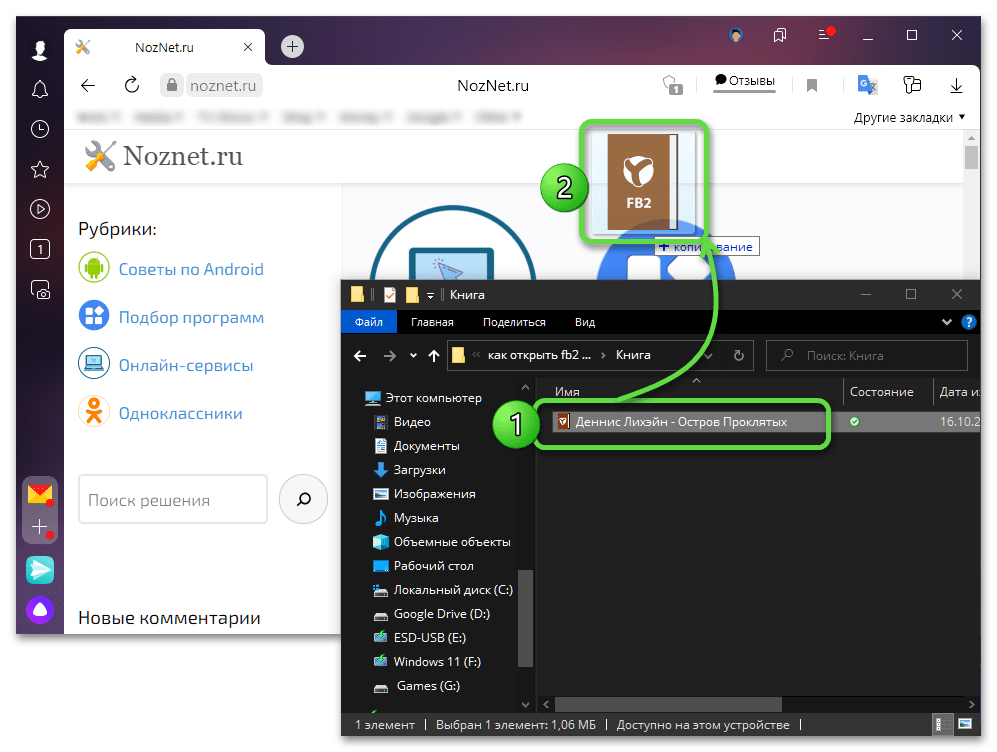Open the screenshot camera tool in sidebar
The width and height of the screenshot is (997, 752).
(x=40, y=290)
